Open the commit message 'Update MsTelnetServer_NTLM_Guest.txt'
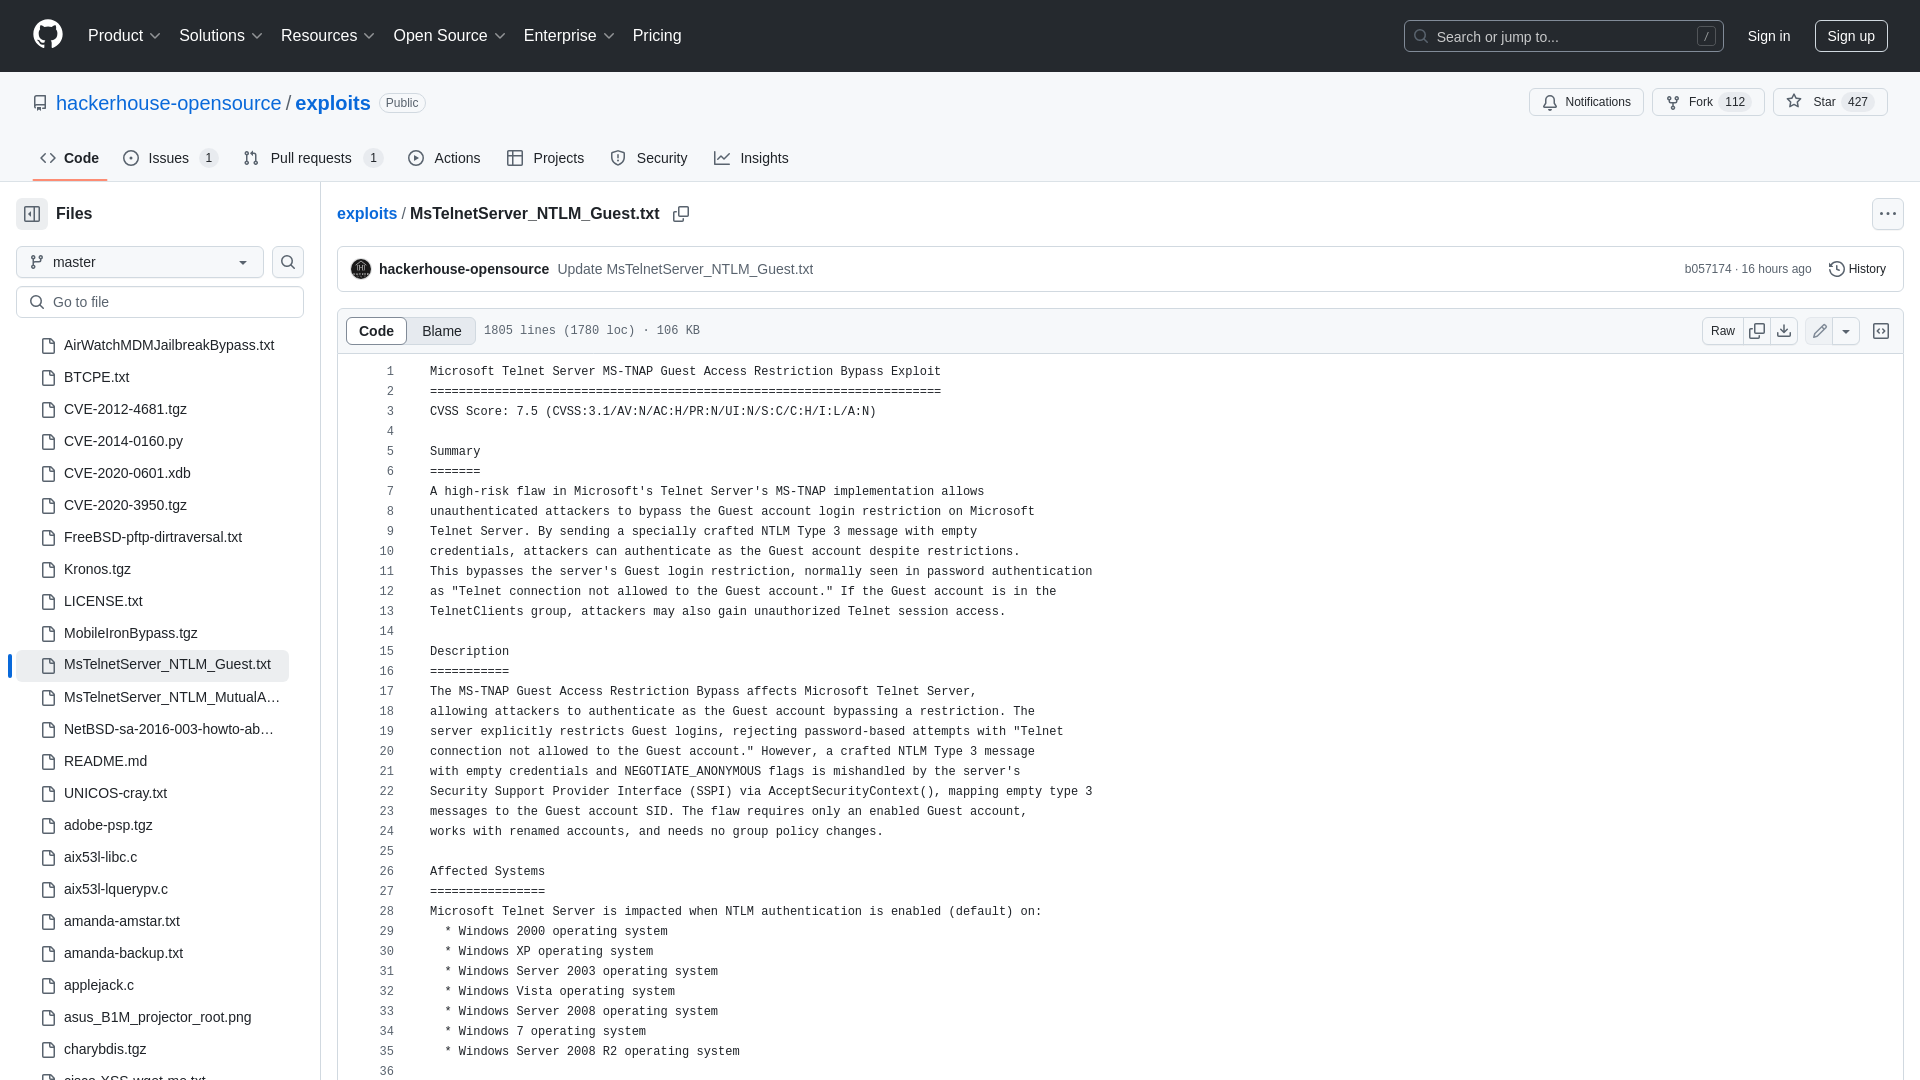The image size is (1920, 1080). [685, 269]
